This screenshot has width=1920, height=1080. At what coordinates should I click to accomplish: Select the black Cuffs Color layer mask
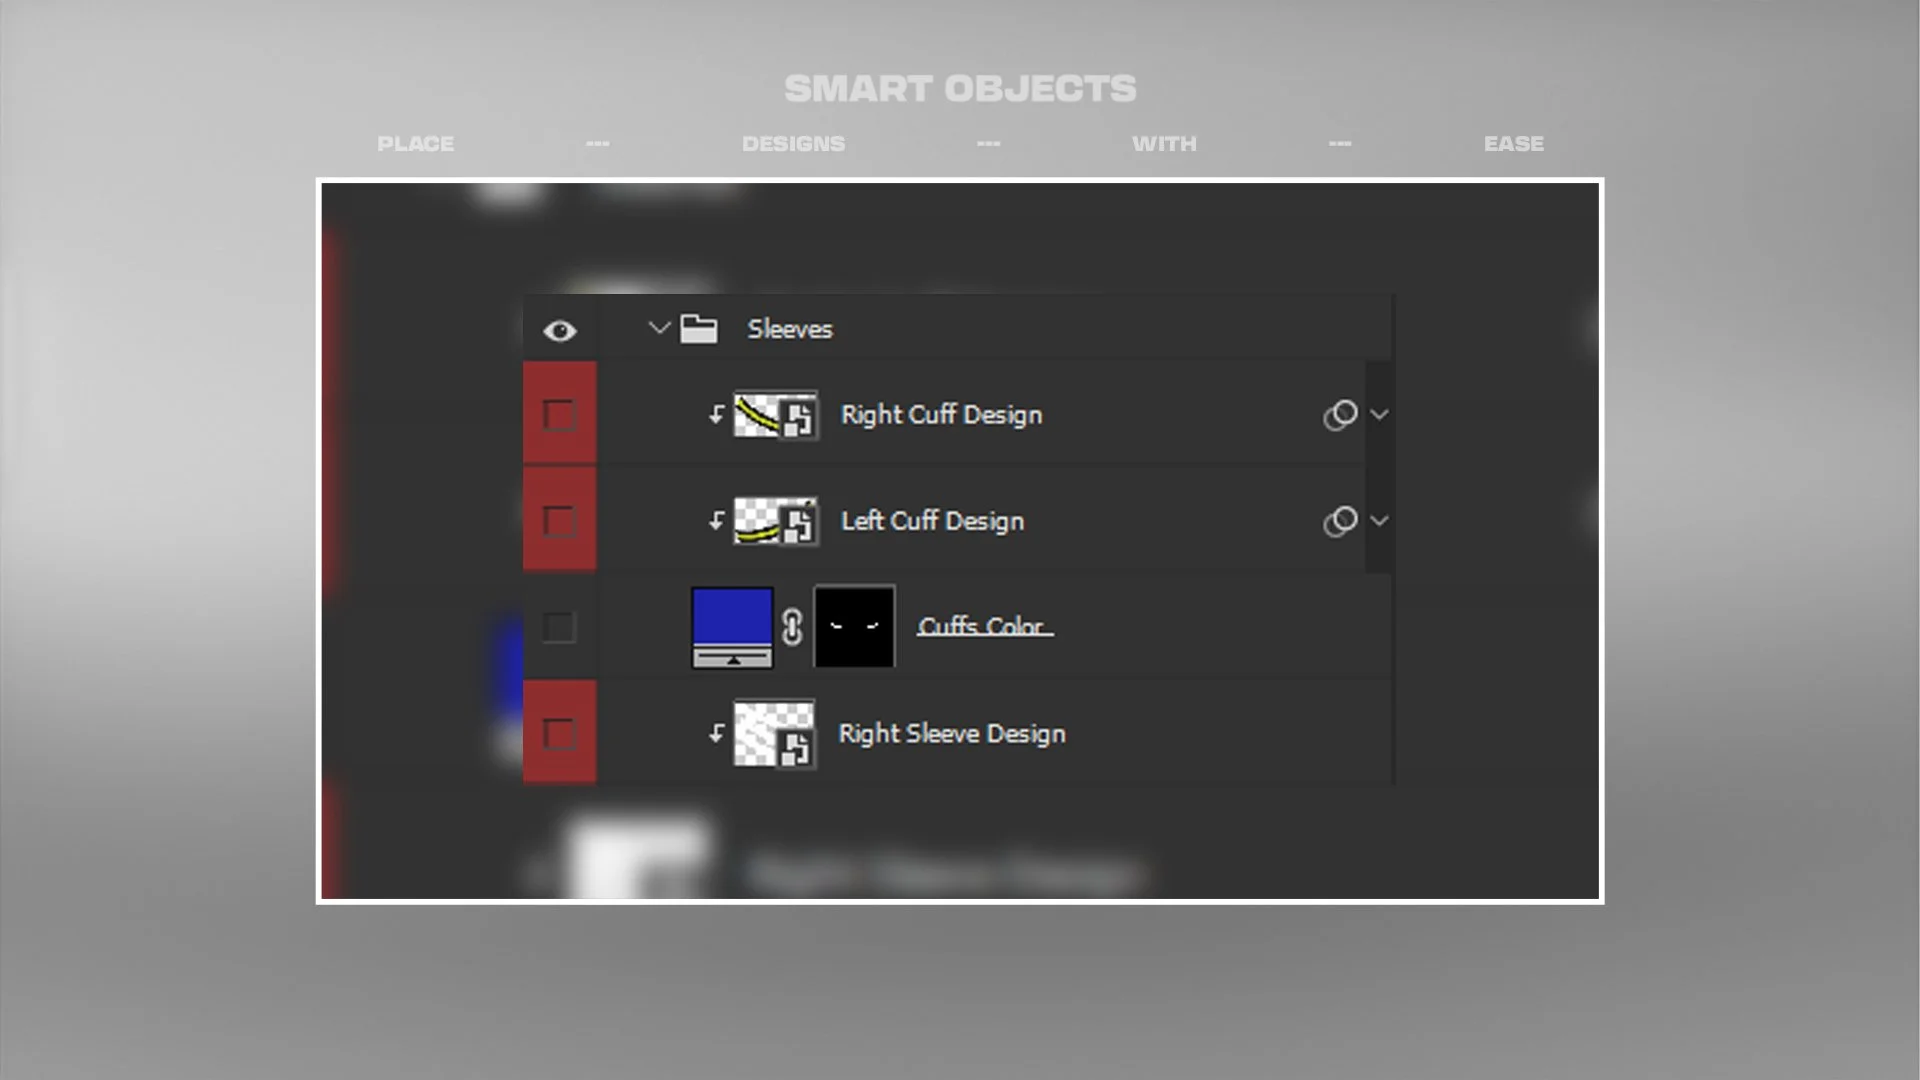click(x=854, y=627)
